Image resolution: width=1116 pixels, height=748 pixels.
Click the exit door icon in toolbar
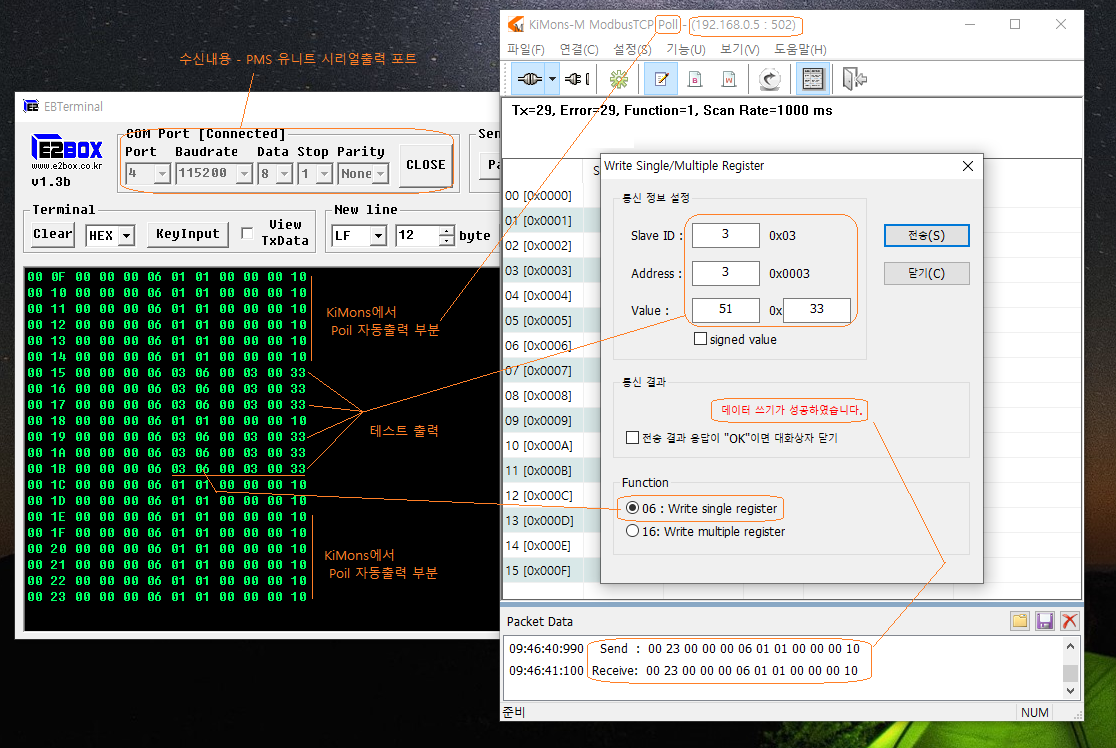(853, 79)
